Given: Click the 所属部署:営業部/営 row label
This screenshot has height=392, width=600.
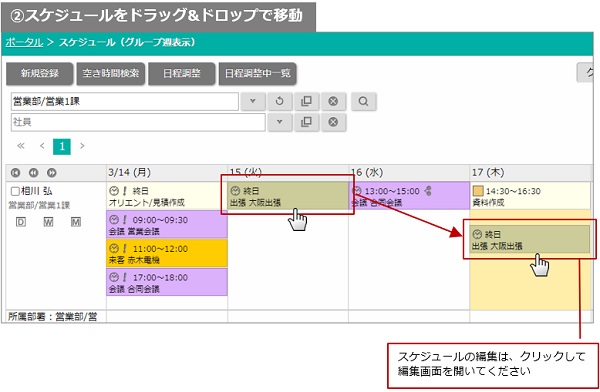Looking at the screenshot, I should pos(52,317).
